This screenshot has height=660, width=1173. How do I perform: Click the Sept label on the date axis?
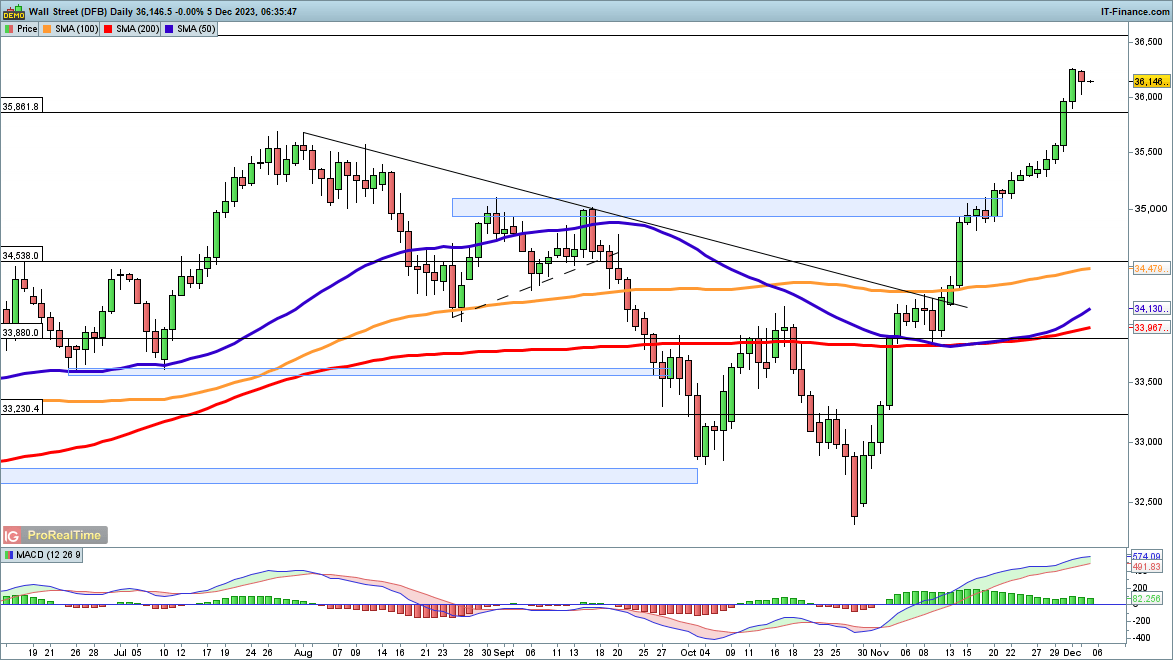tap(503, 653)
